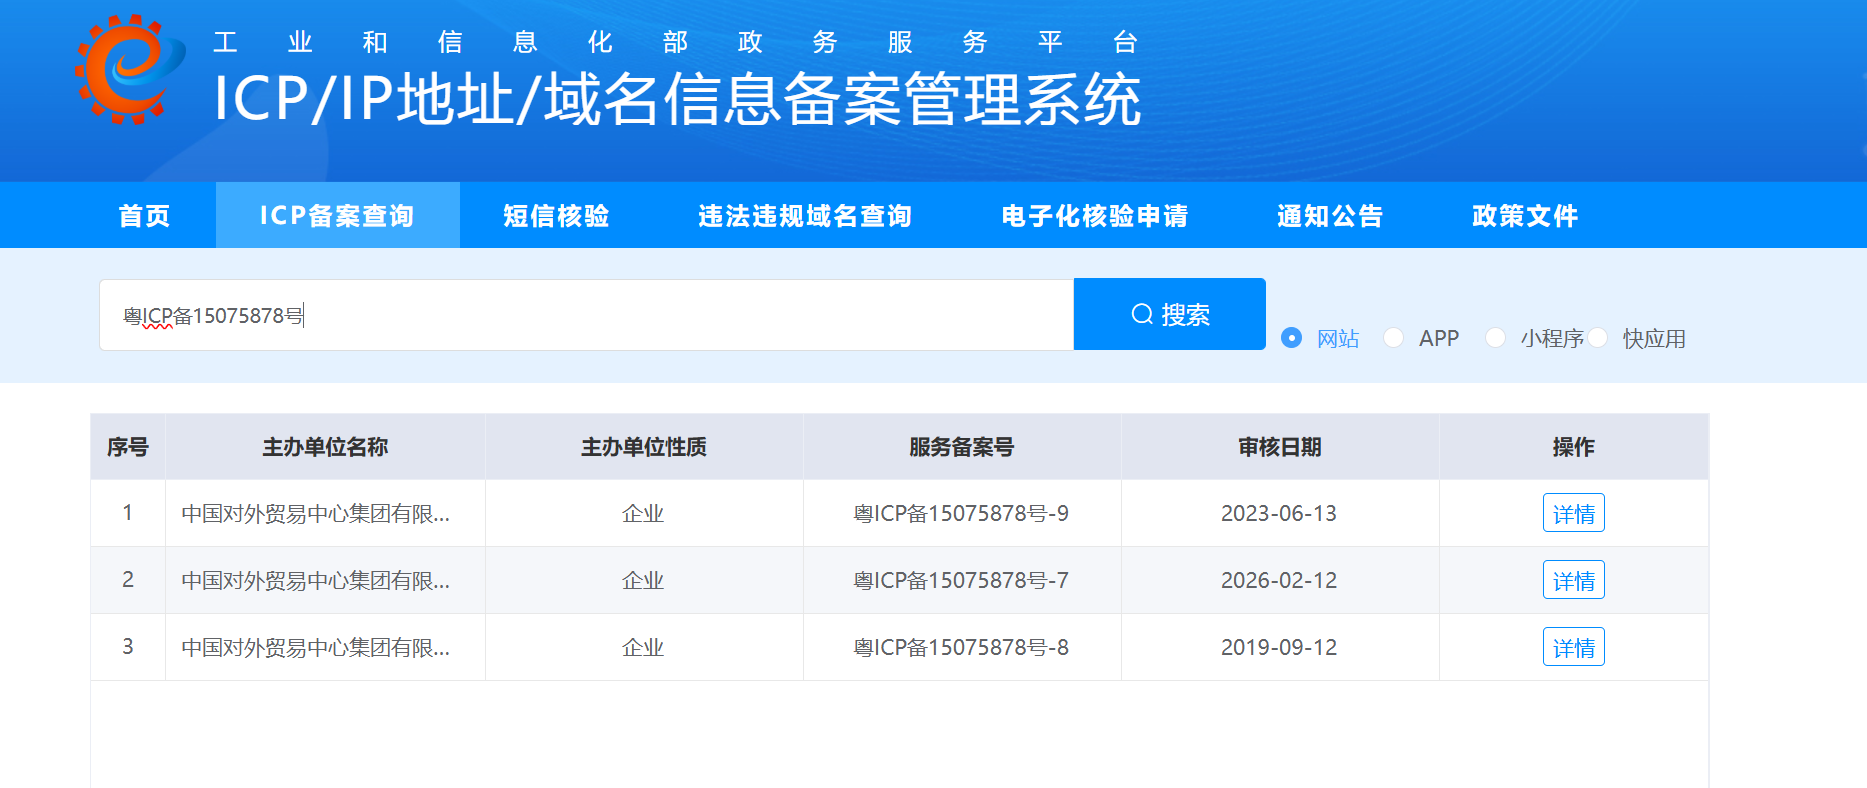Click sequence number 2 in the table
The image size is (1867, 788).
click(128, 579)
